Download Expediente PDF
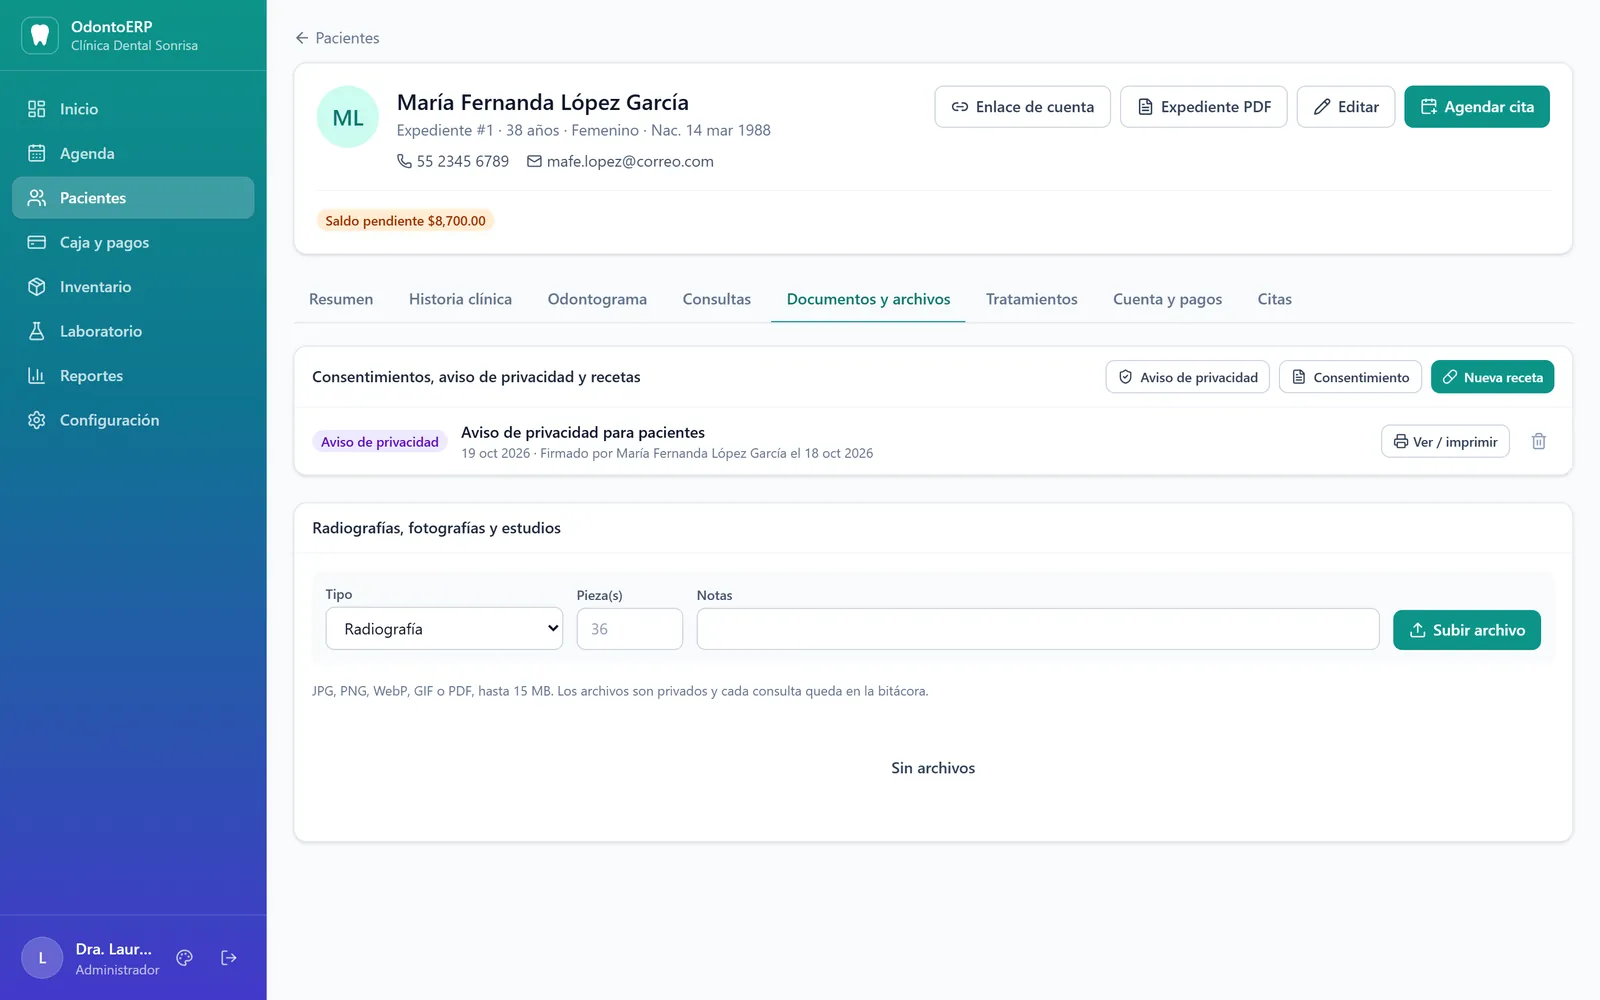 click(1204, 107)
